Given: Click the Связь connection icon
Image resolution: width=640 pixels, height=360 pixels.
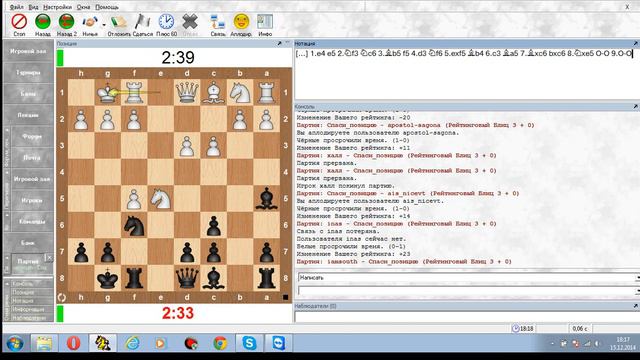Looking at the screenshot, I should 218,22.
